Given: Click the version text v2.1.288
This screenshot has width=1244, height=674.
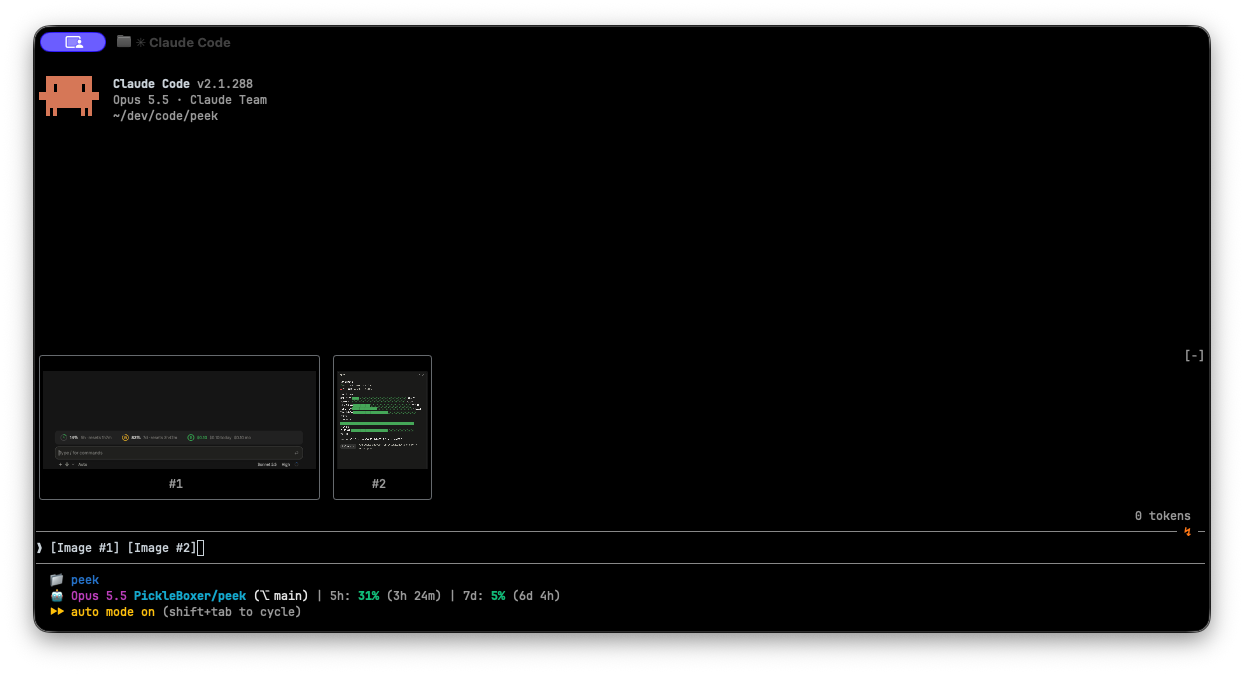Looking at the screenshot, I should (225, 84).
